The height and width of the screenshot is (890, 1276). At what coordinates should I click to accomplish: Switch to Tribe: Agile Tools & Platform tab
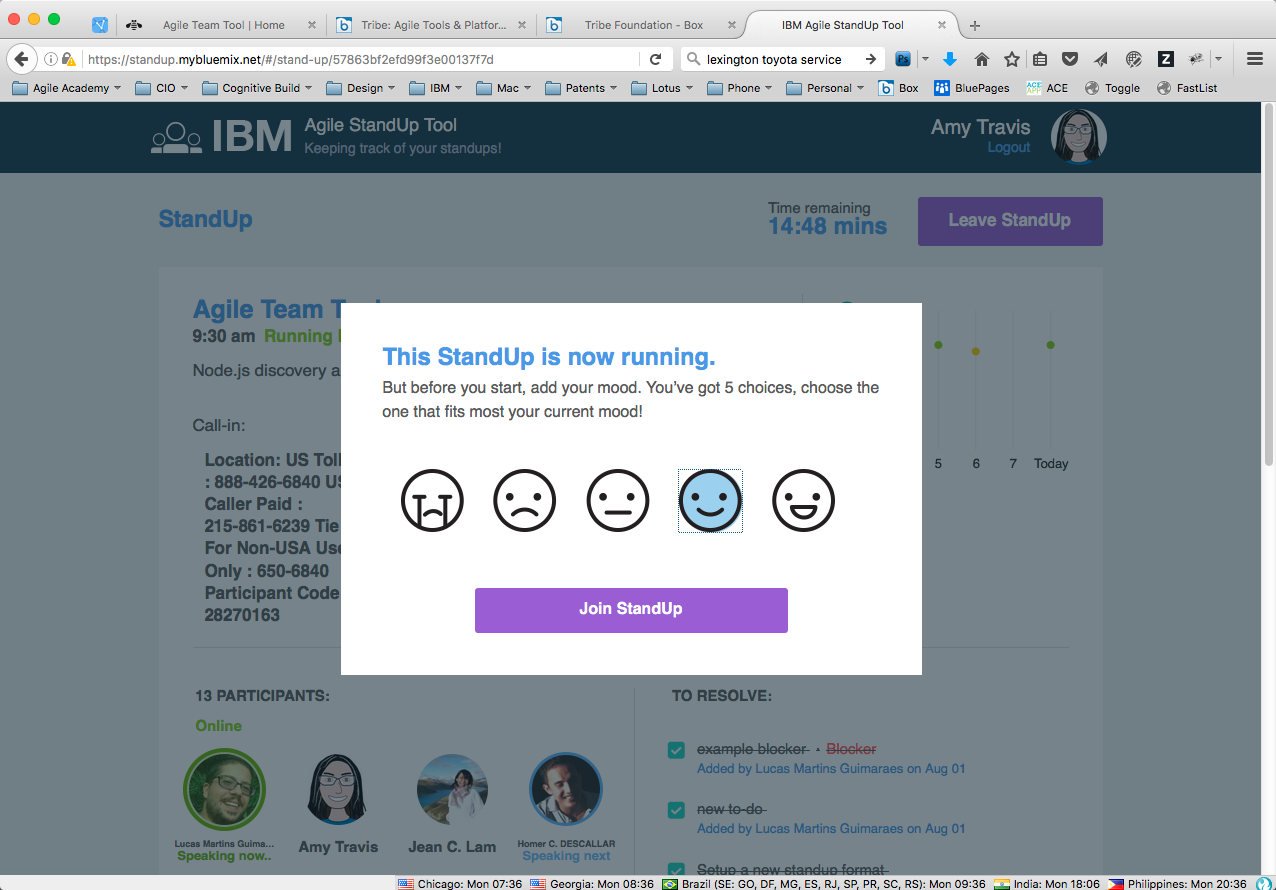point(431,25)
